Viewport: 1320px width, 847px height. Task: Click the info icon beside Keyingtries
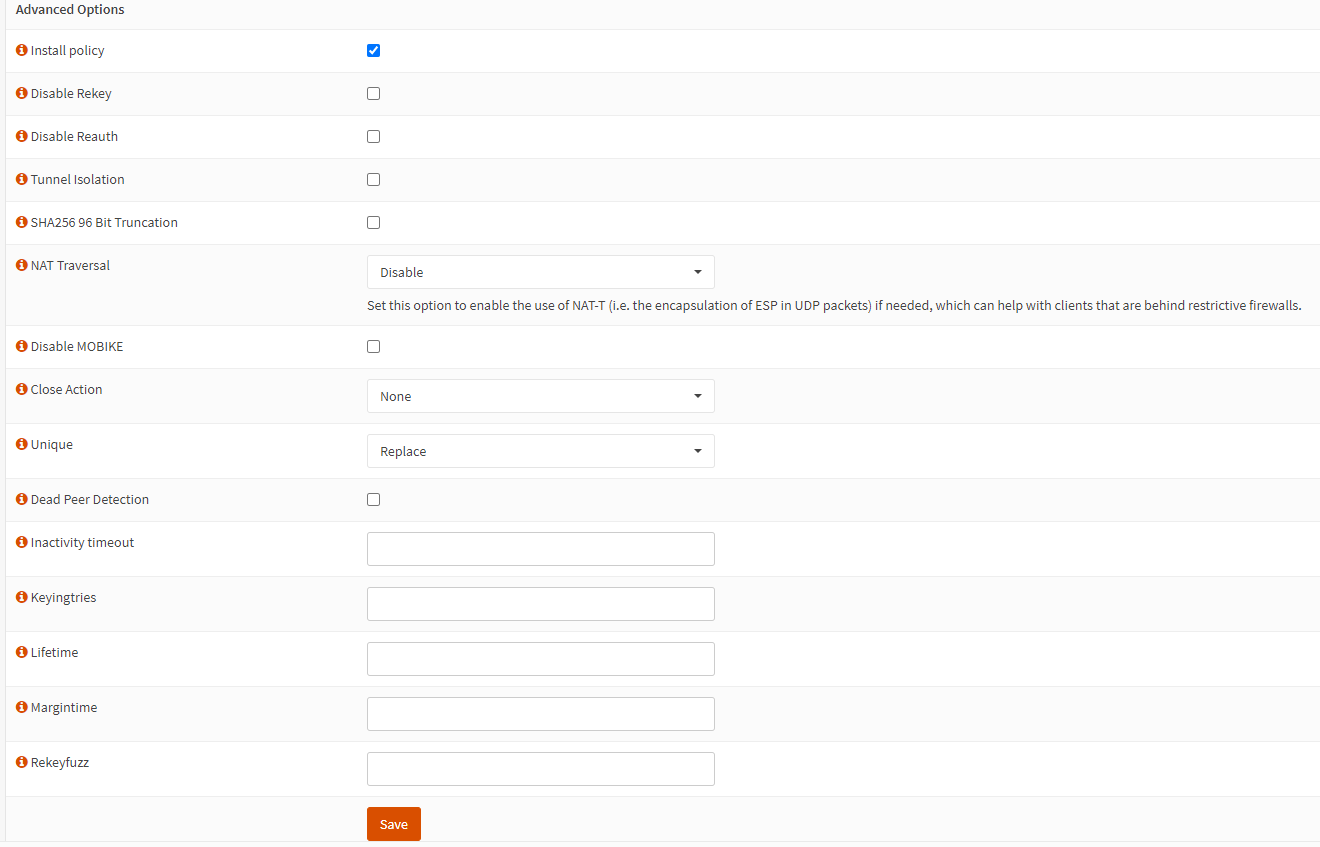(x=22, y=597)
